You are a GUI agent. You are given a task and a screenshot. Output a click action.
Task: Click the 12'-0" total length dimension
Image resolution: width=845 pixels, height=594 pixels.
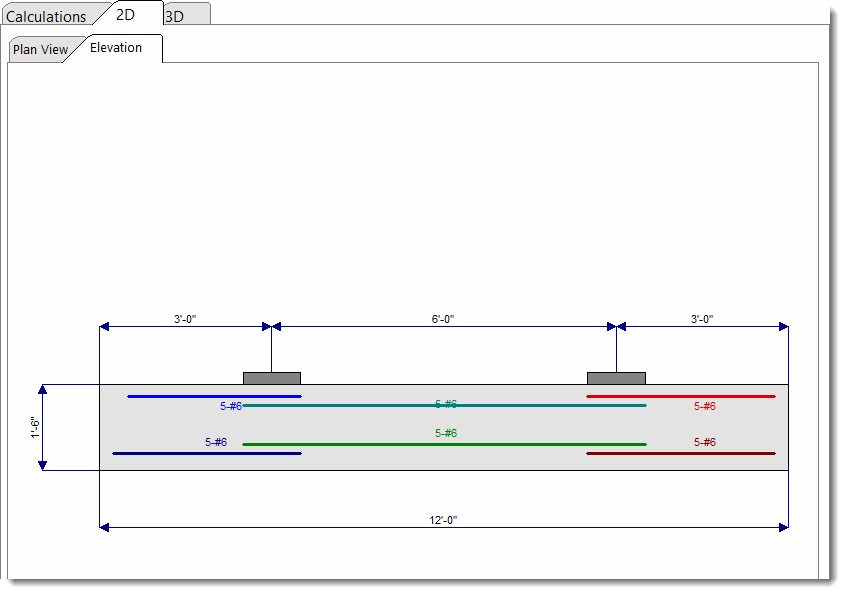443,519
